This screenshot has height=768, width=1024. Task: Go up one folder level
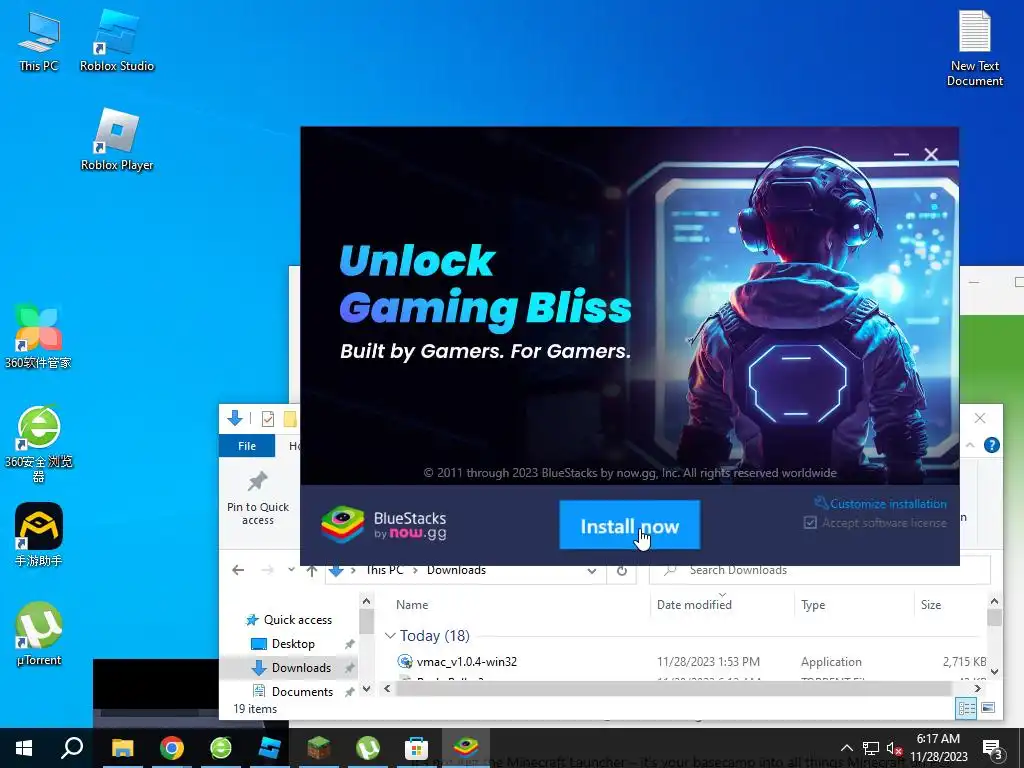click(x=312, y=570)
